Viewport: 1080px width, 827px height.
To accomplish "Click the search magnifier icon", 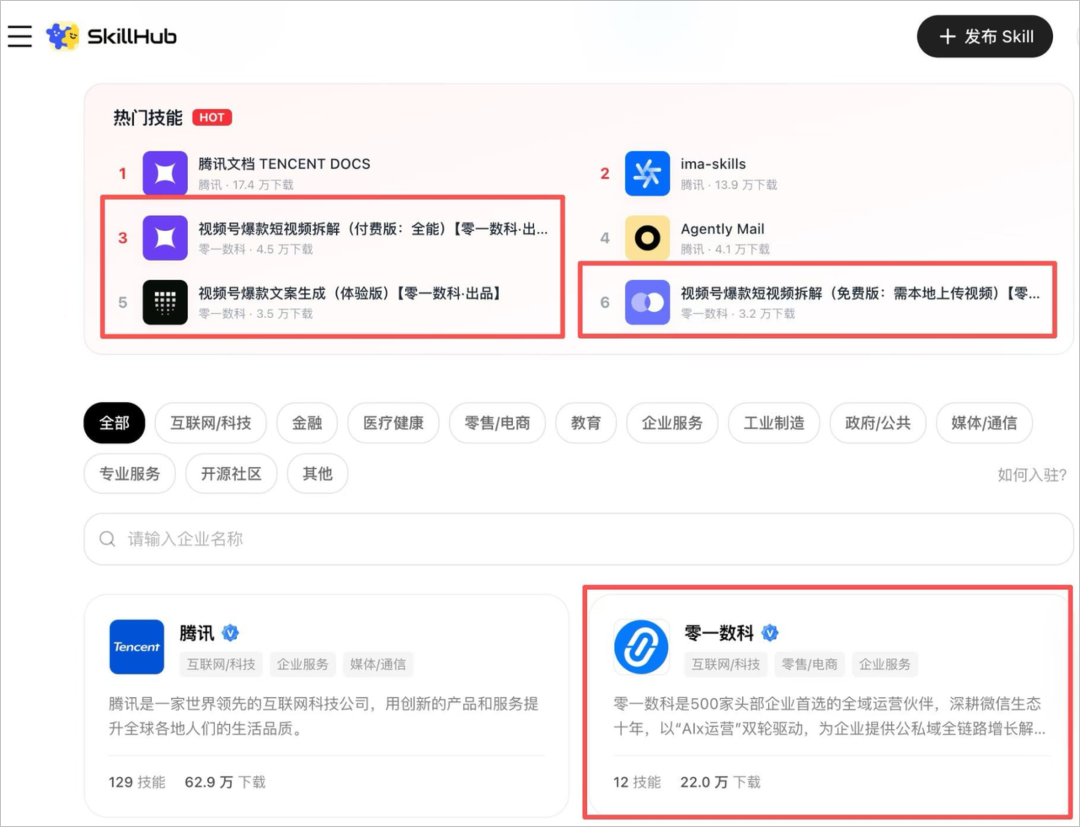I will point(107,538).
